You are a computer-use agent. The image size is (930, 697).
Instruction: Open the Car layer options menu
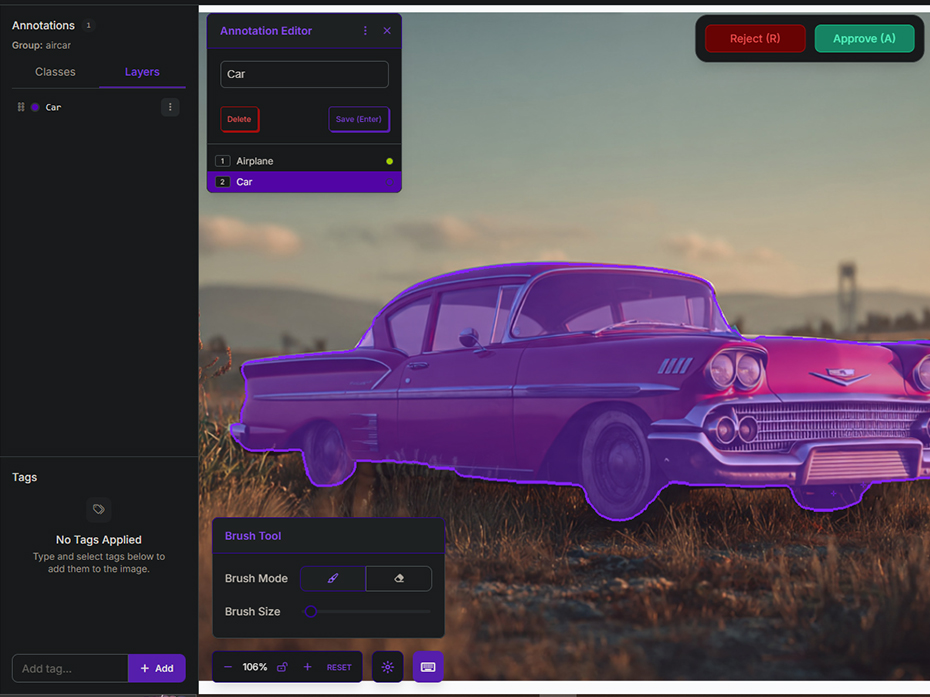pyautogui.click(x=170, y=107)
